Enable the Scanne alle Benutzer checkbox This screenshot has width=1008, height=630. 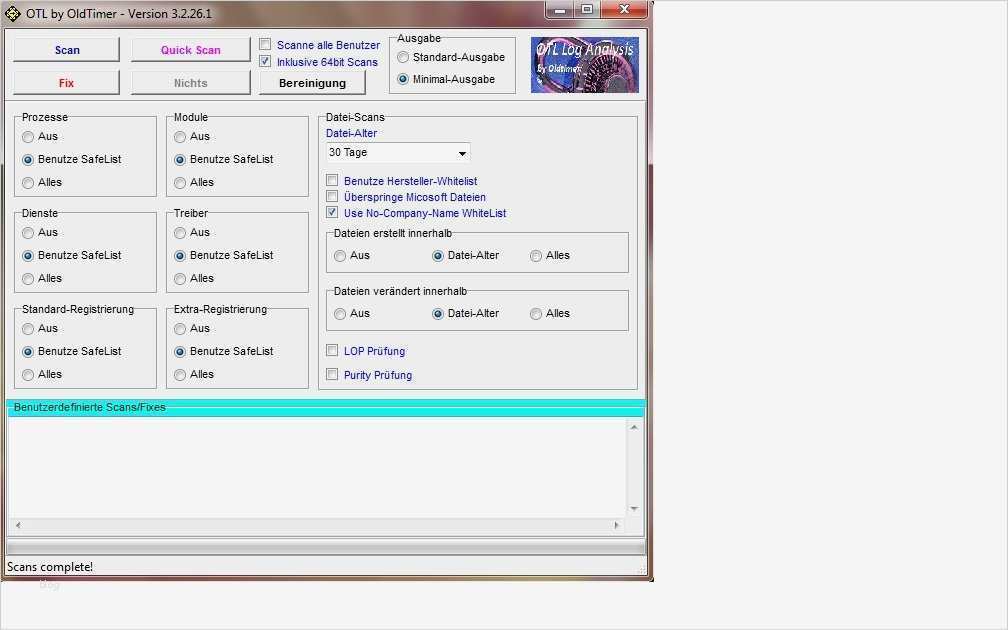(x=265, y=44)
